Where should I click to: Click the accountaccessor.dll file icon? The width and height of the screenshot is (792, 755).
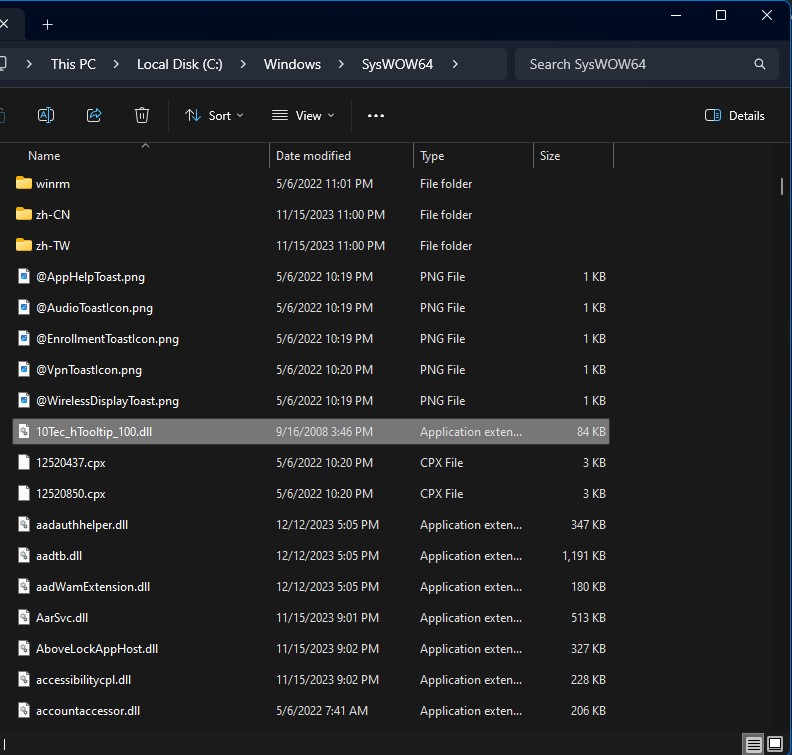[x=24, y=710]
